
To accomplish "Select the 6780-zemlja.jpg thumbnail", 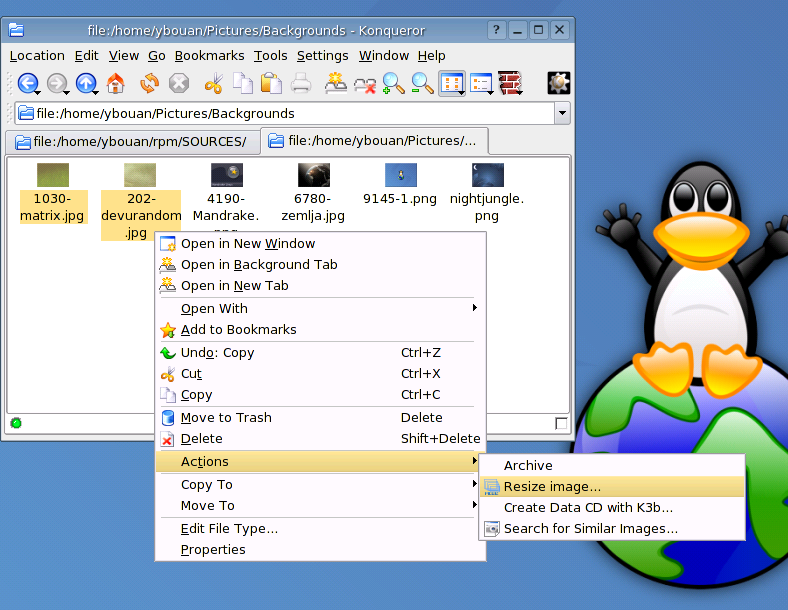I will [x=314, y=175].
